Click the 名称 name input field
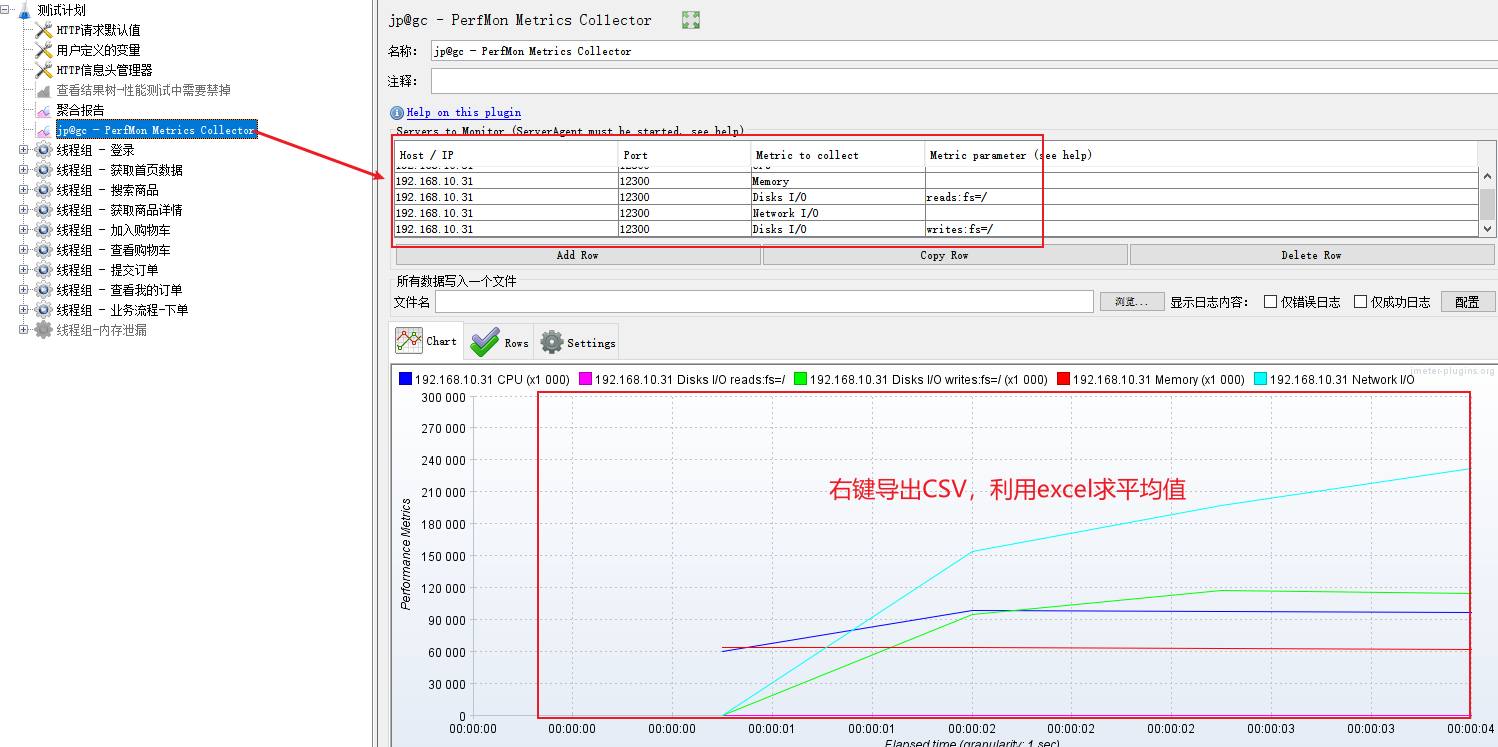 click(x=964, y=50)
